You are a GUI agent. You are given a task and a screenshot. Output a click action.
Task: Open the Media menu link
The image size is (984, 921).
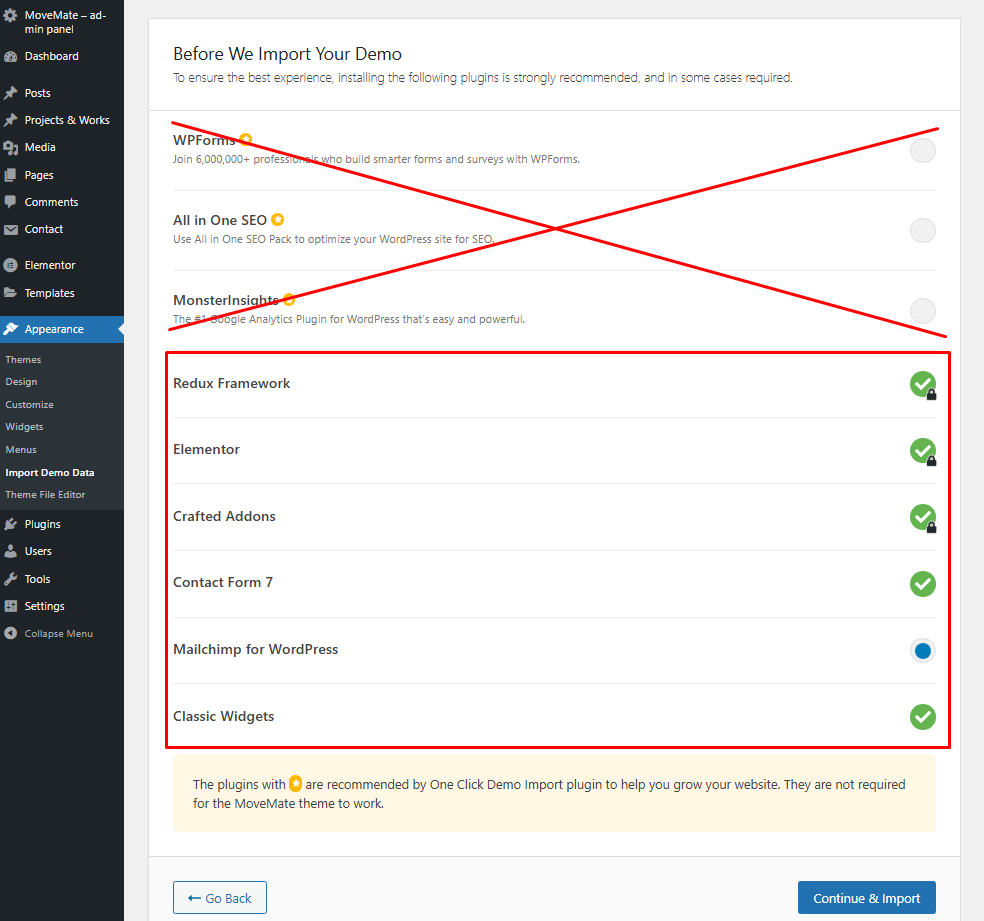pos(40,147)
